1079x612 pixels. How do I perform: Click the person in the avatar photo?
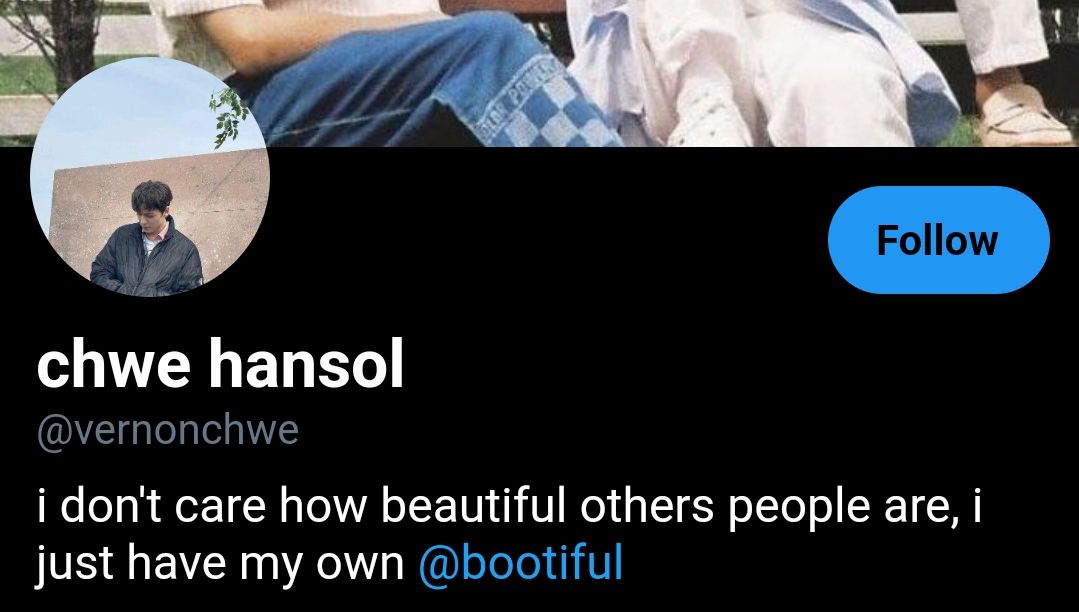pos(147,238)
